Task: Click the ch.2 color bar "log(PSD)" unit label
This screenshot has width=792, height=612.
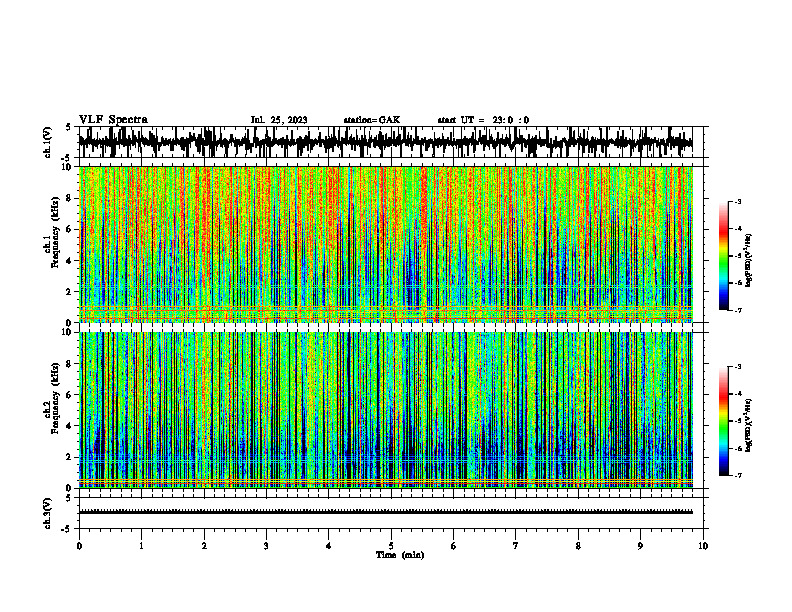Action: pyautogui.click(x=749, y=425)
